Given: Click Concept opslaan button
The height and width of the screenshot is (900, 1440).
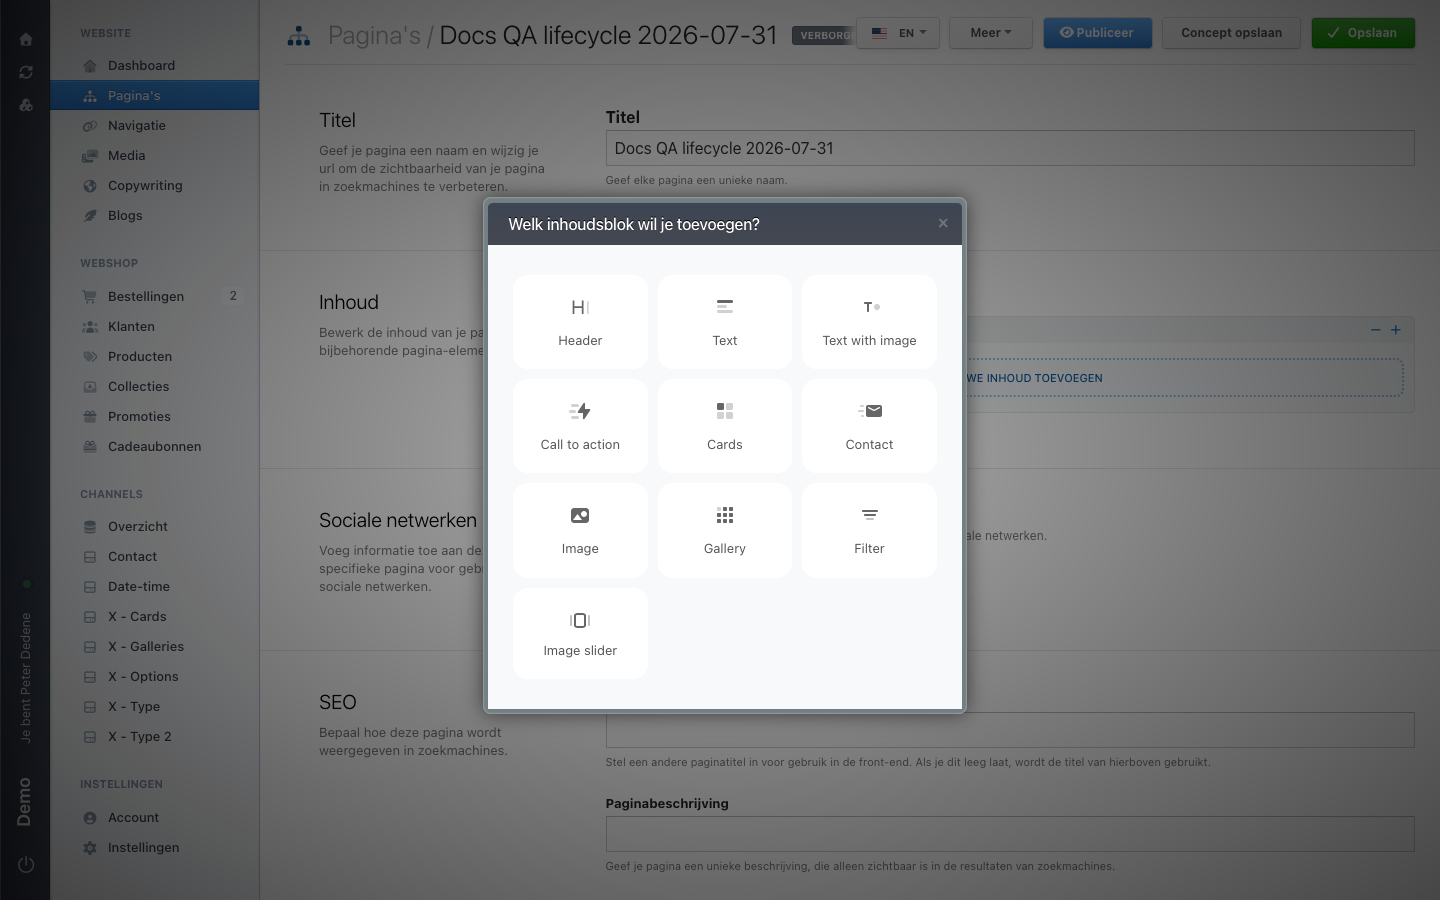Looking at the screenshot, I should coord(1231,33).
